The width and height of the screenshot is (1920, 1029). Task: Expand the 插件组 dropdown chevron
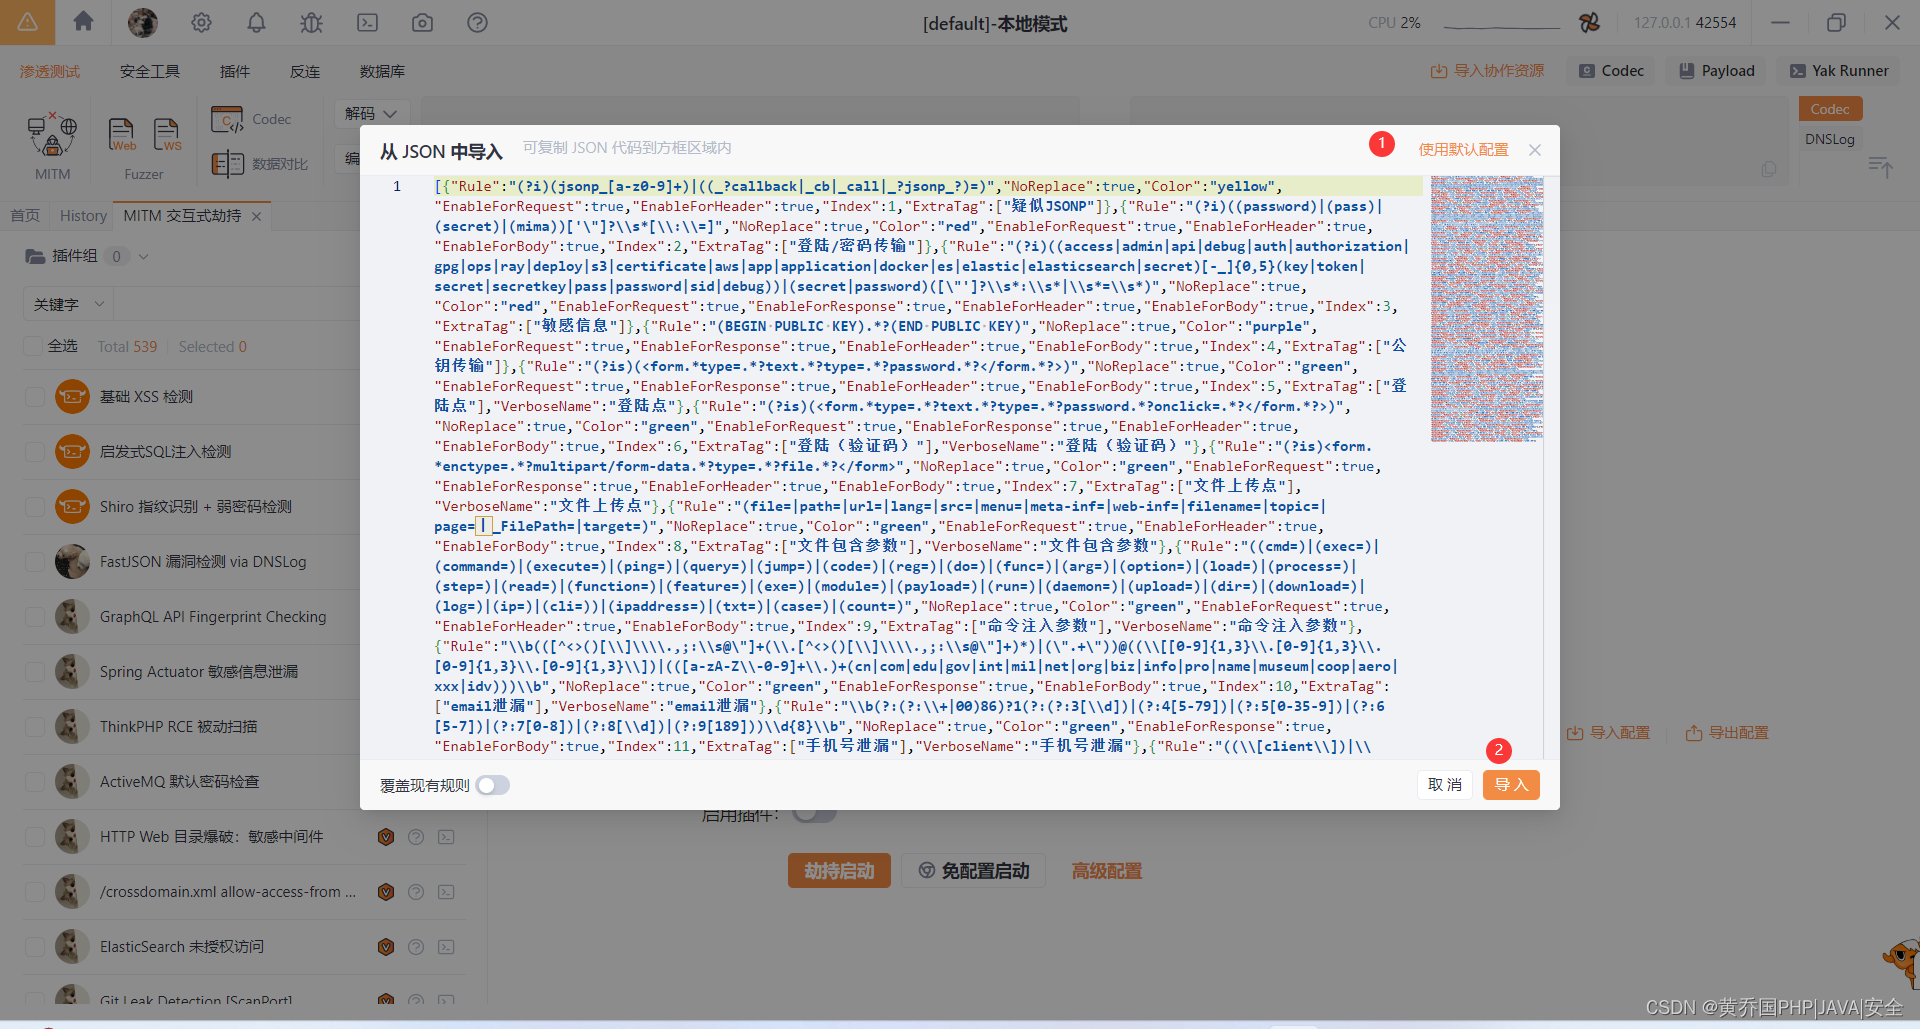tap(143, 256)
